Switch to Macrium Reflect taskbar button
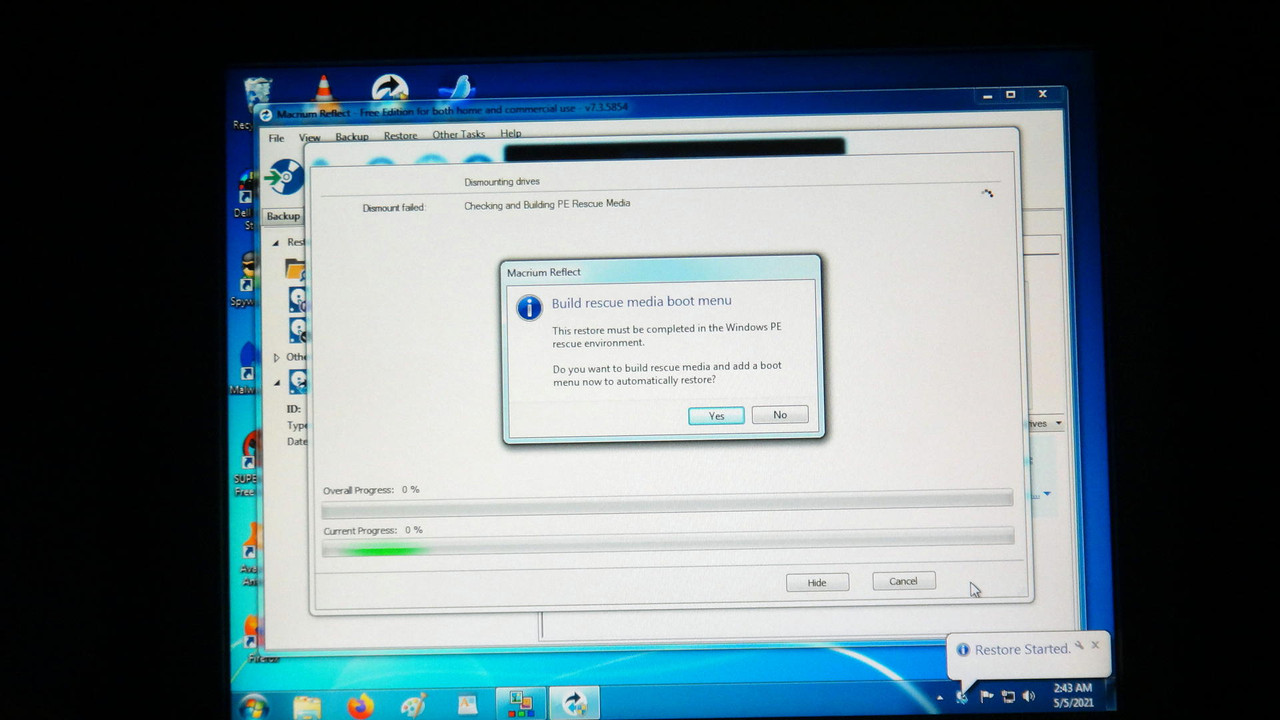The image size is (1280, 720). click(574, 704)
